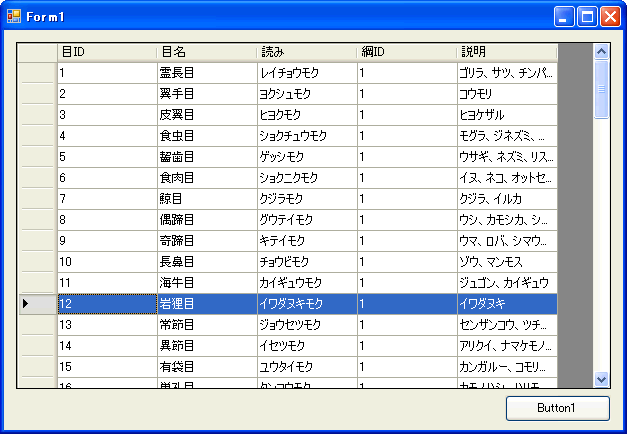Click the グウテイモク reading cell
Viewport: 627px width, 434px height.
(307, 220)
